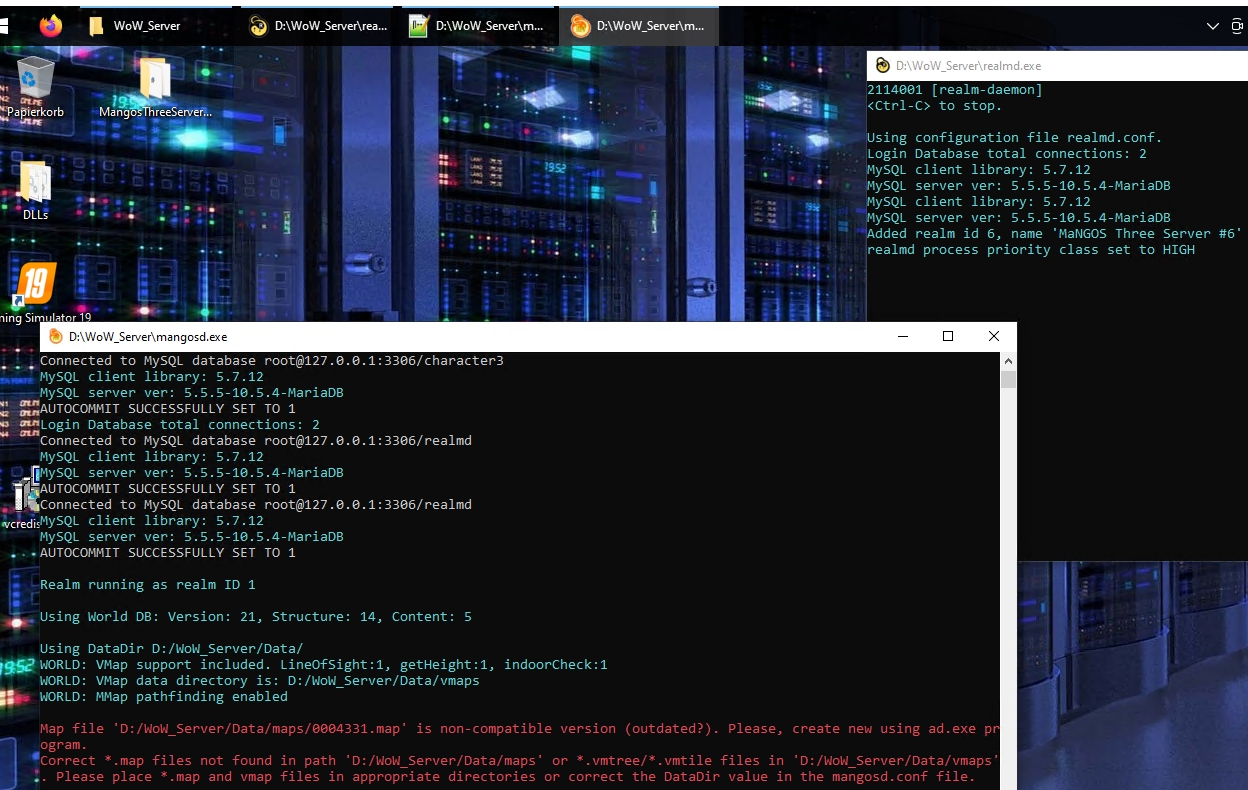Screen dimensions: 1248x790
Task: Switch to the D:\WoW_Server\rea... taskbar window
Action: coord(319,26)
